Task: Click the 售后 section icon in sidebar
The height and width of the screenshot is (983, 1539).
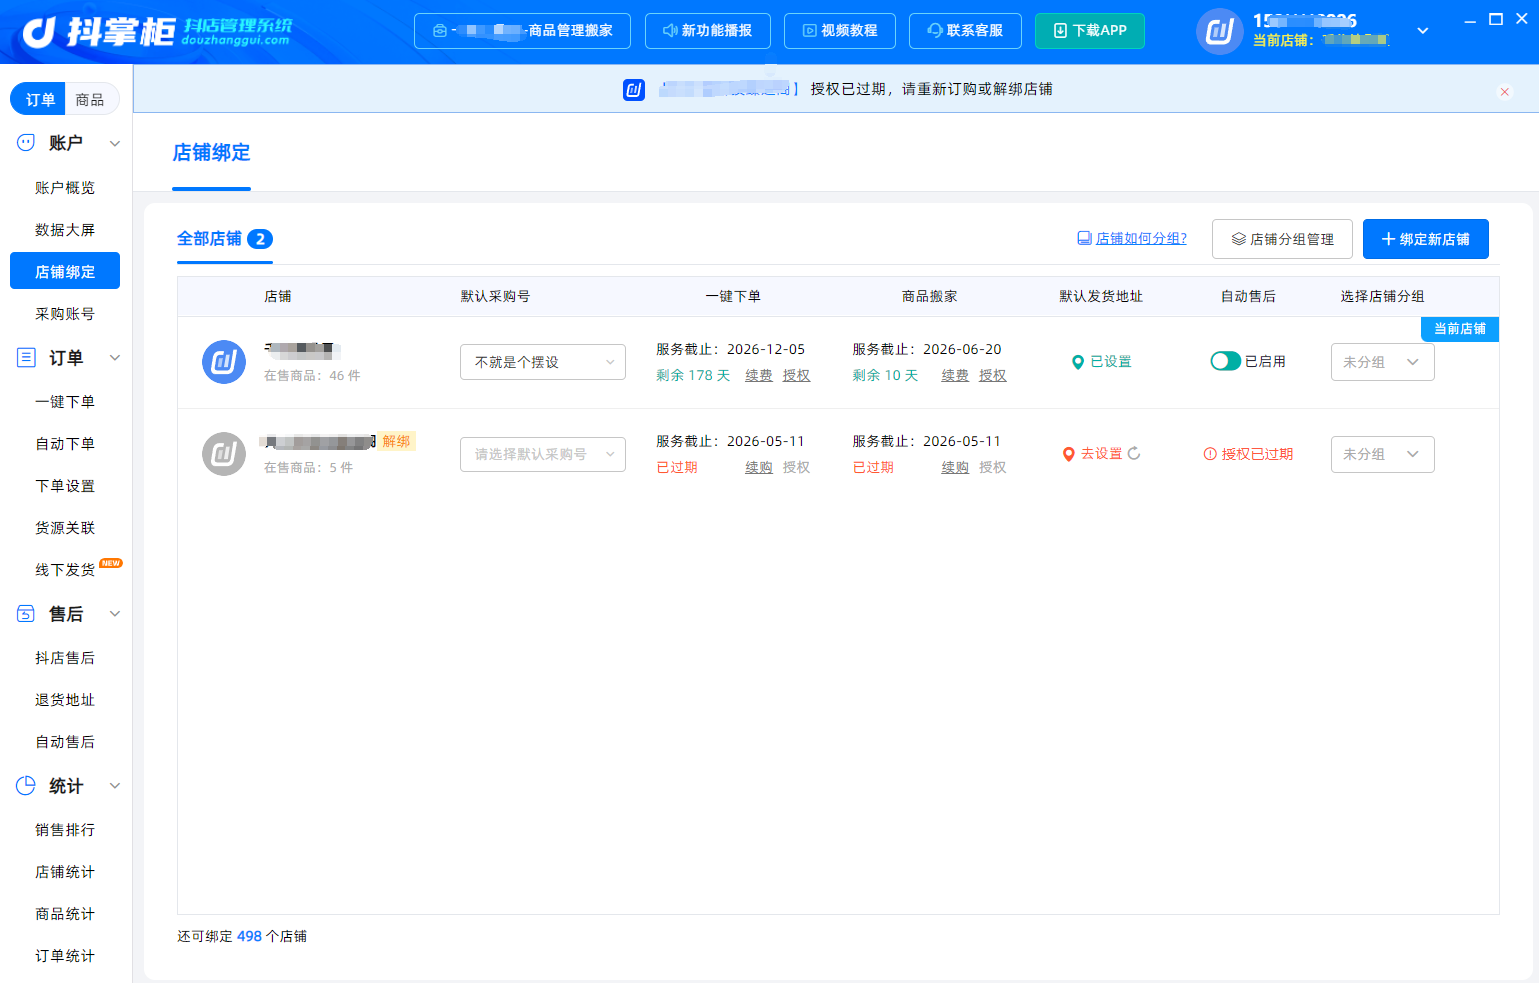Action: click(x=26, y=614)
